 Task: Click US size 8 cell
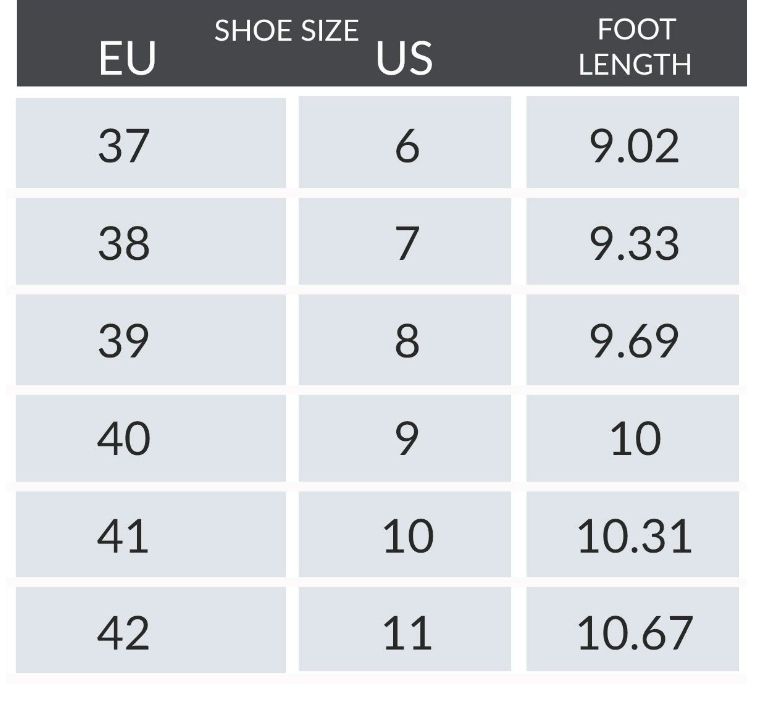[405, 340]
